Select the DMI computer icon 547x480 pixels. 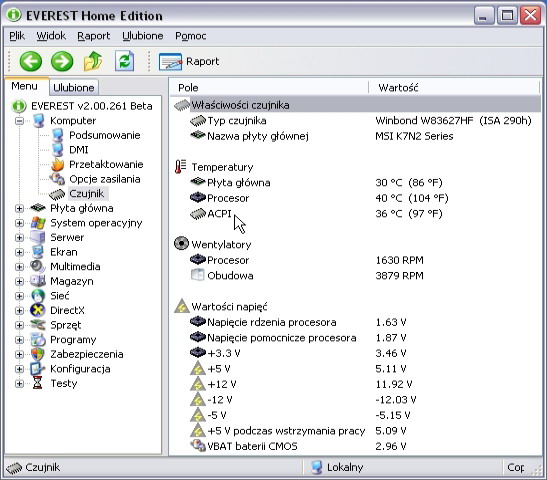tap(58, 150)
